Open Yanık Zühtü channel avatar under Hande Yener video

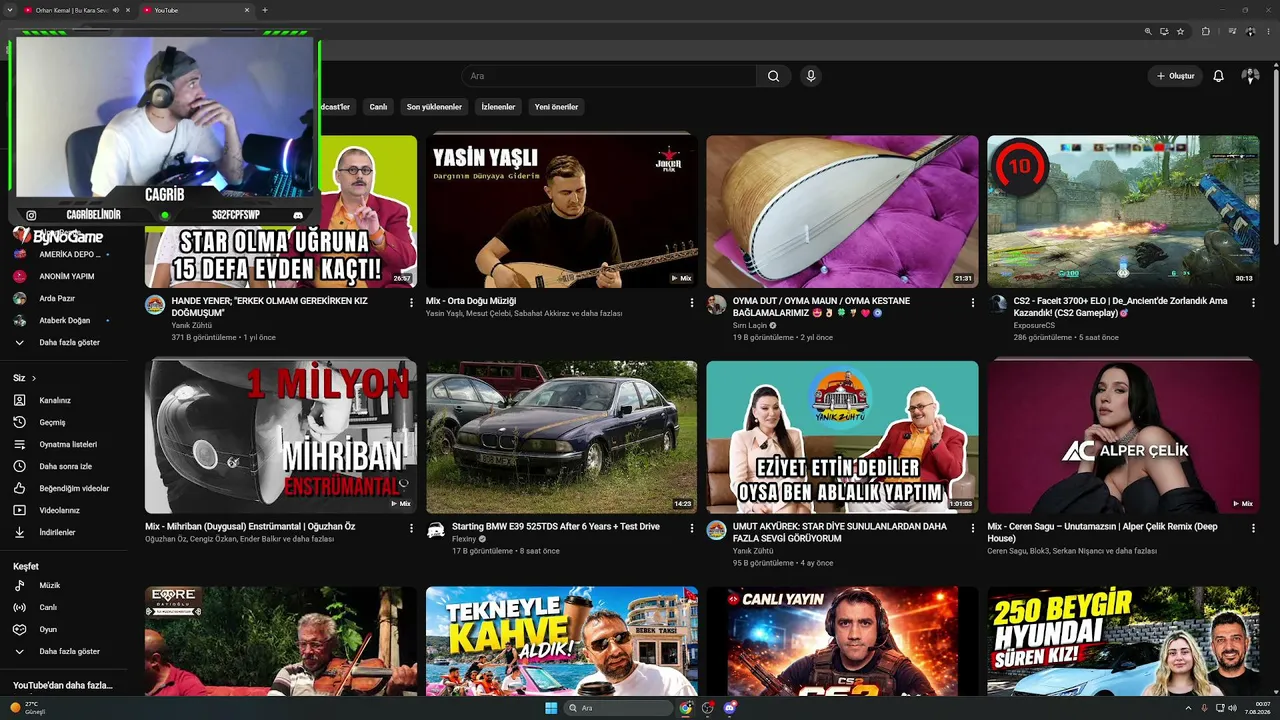pos(155,305)
